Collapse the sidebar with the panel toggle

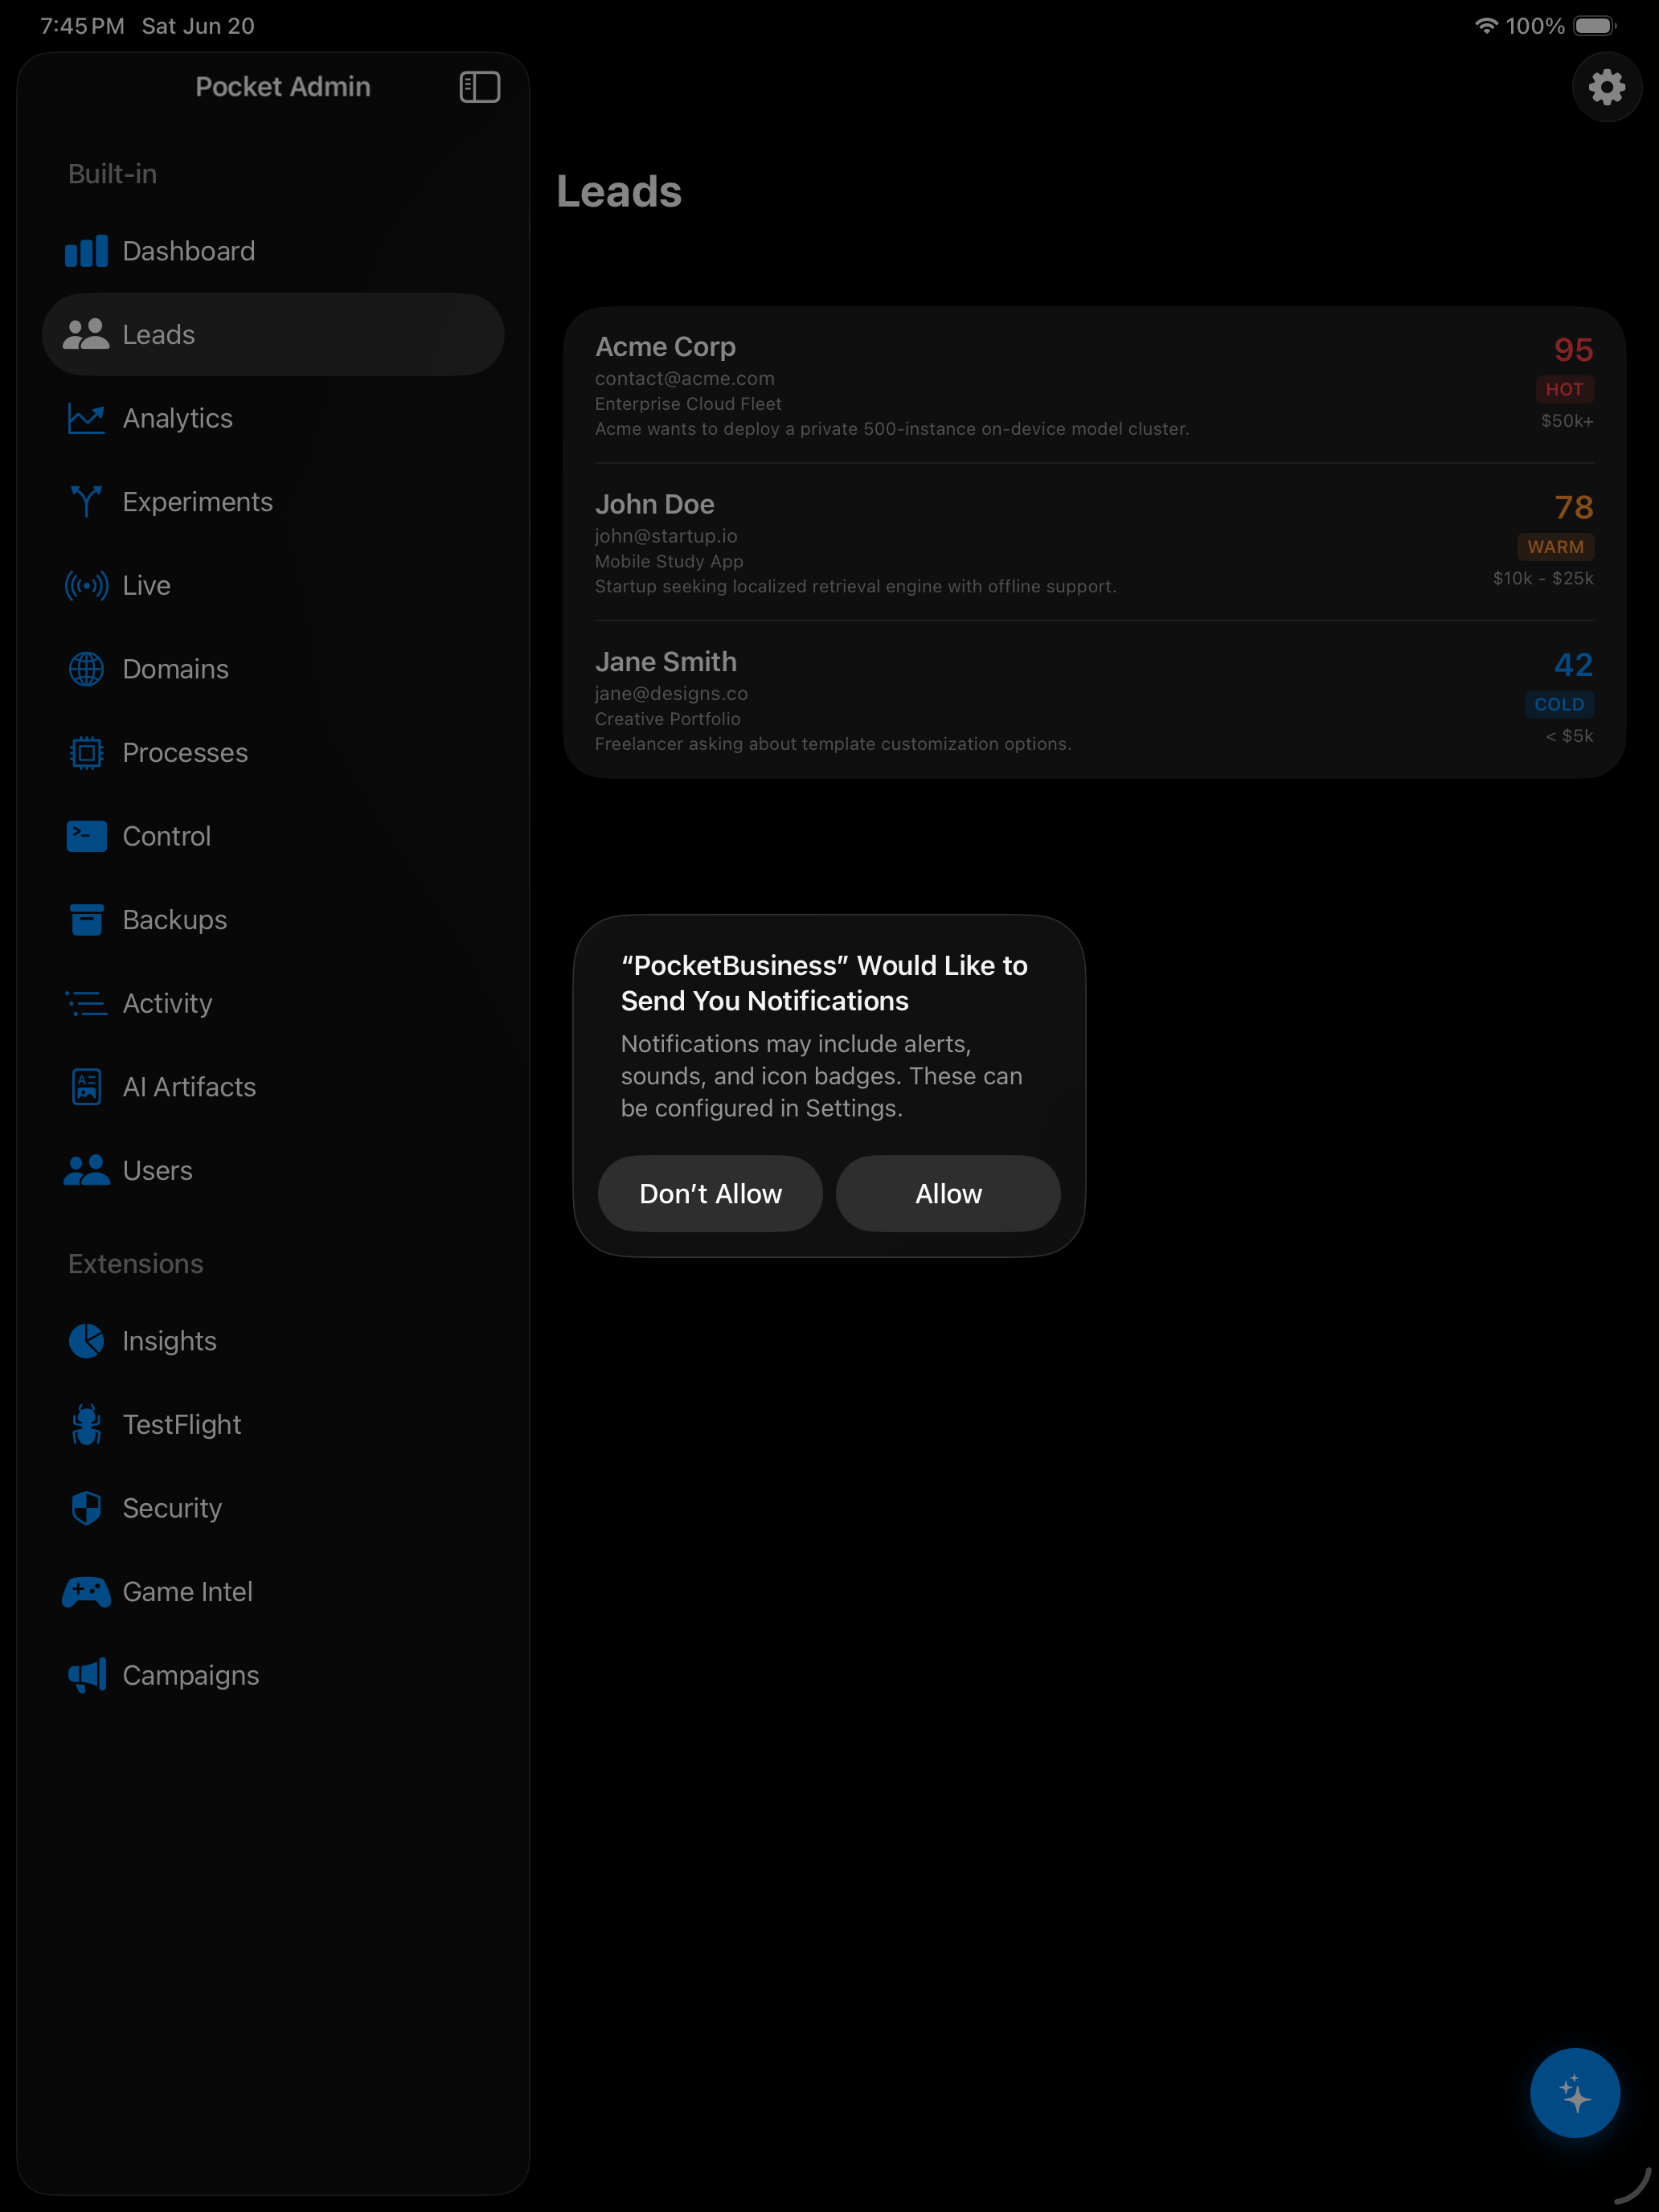[479, 87]
